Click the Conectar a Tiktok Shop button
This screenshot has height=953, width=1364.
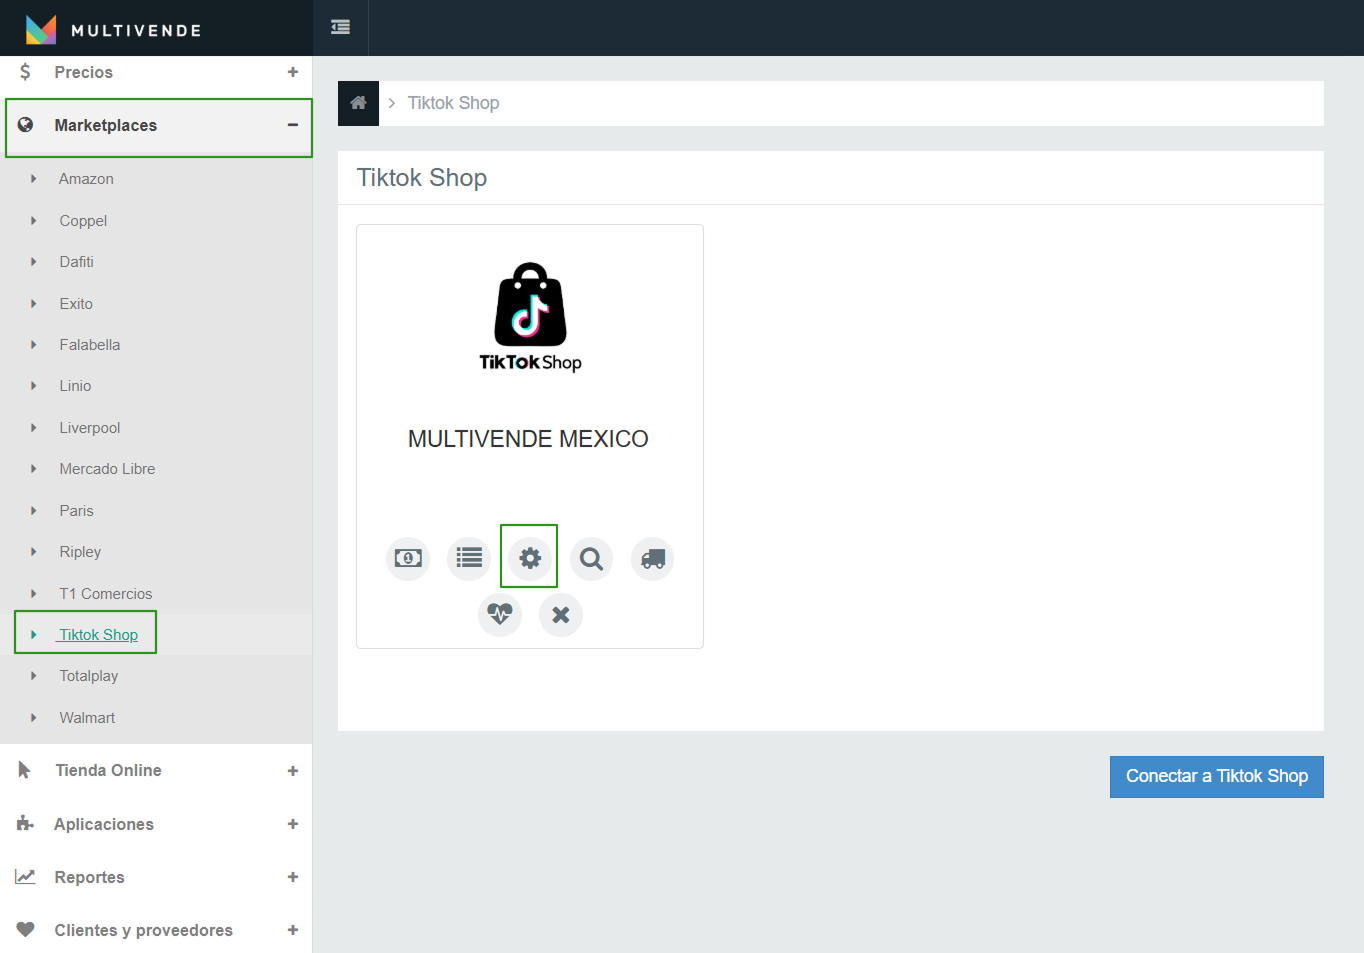pos(1216,776)
